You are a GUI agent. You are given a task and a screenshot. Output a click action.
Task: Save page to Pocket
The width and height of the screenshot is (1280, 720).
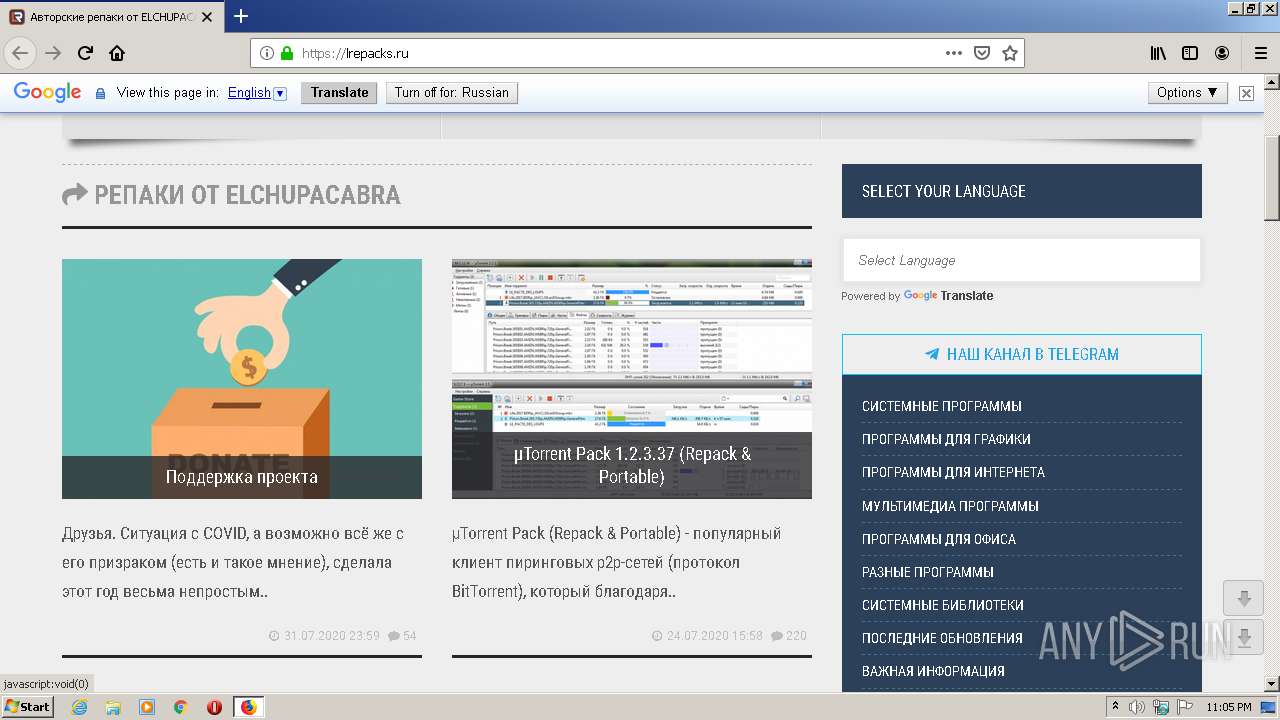tap(982, 53)
